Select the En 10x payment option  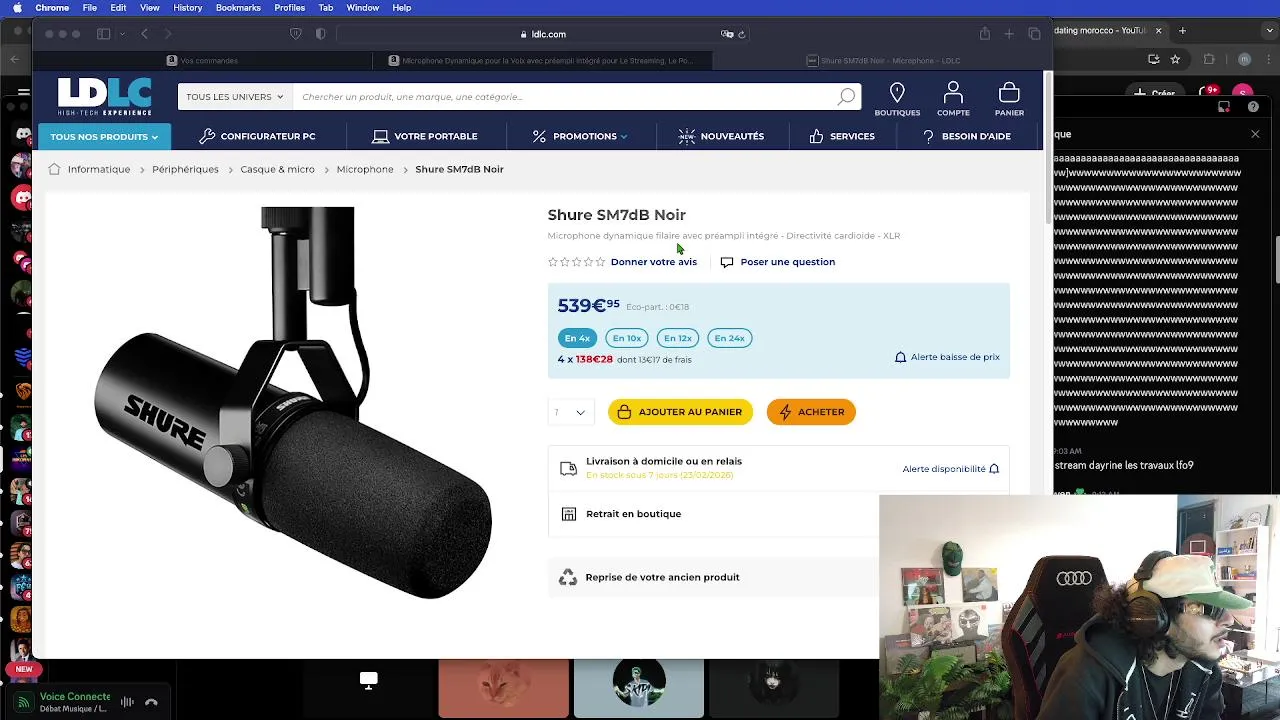[x=627, y=338]
